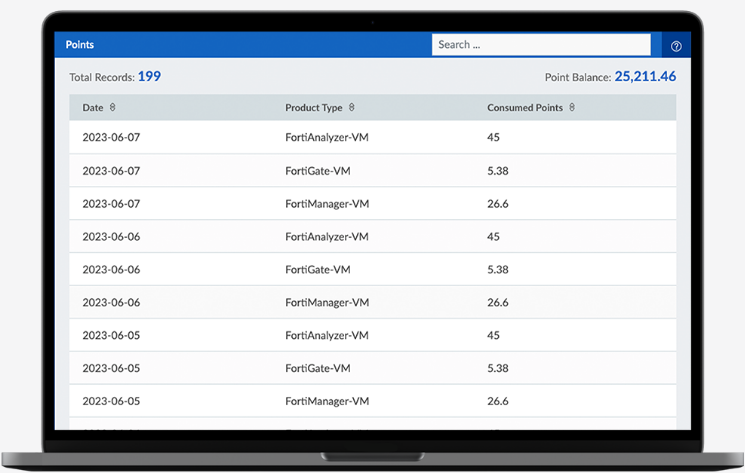Select Point Balance value 25,211.46
This screenshot has width=745, height=473.
pyautogui.click(x=645, y=76)
